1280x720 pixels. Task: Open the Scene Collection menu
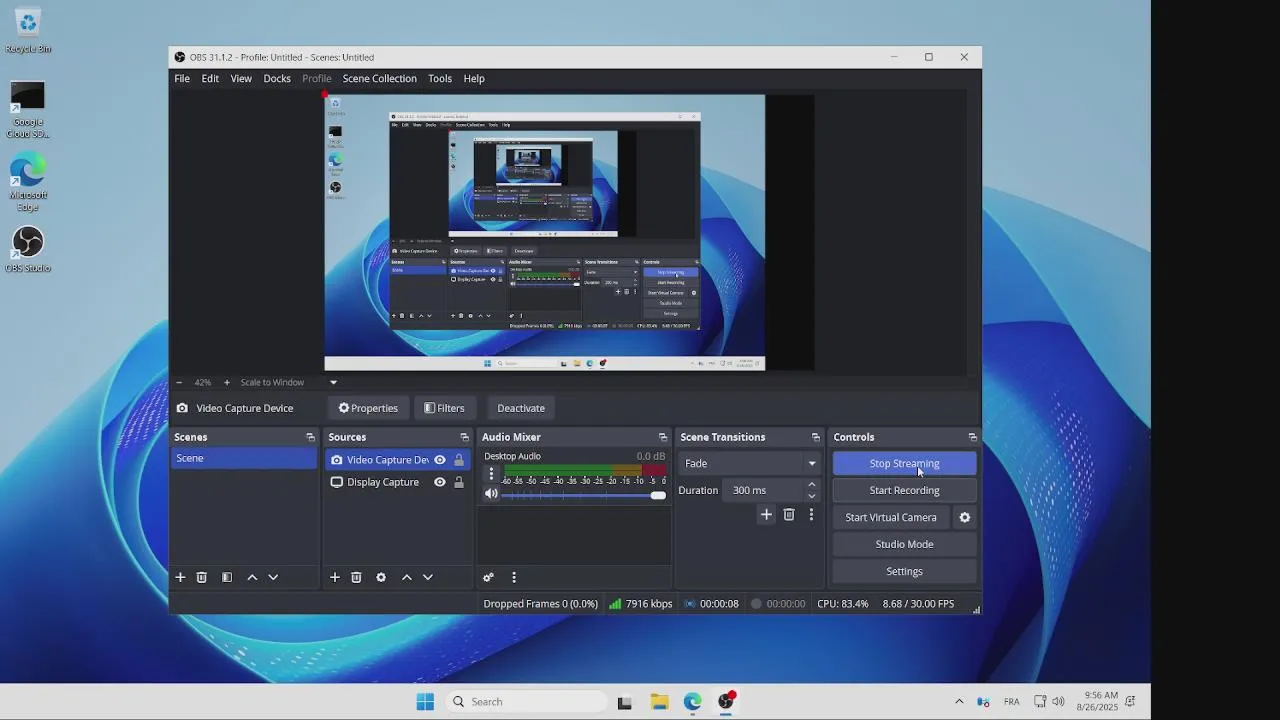click(379, 78)
